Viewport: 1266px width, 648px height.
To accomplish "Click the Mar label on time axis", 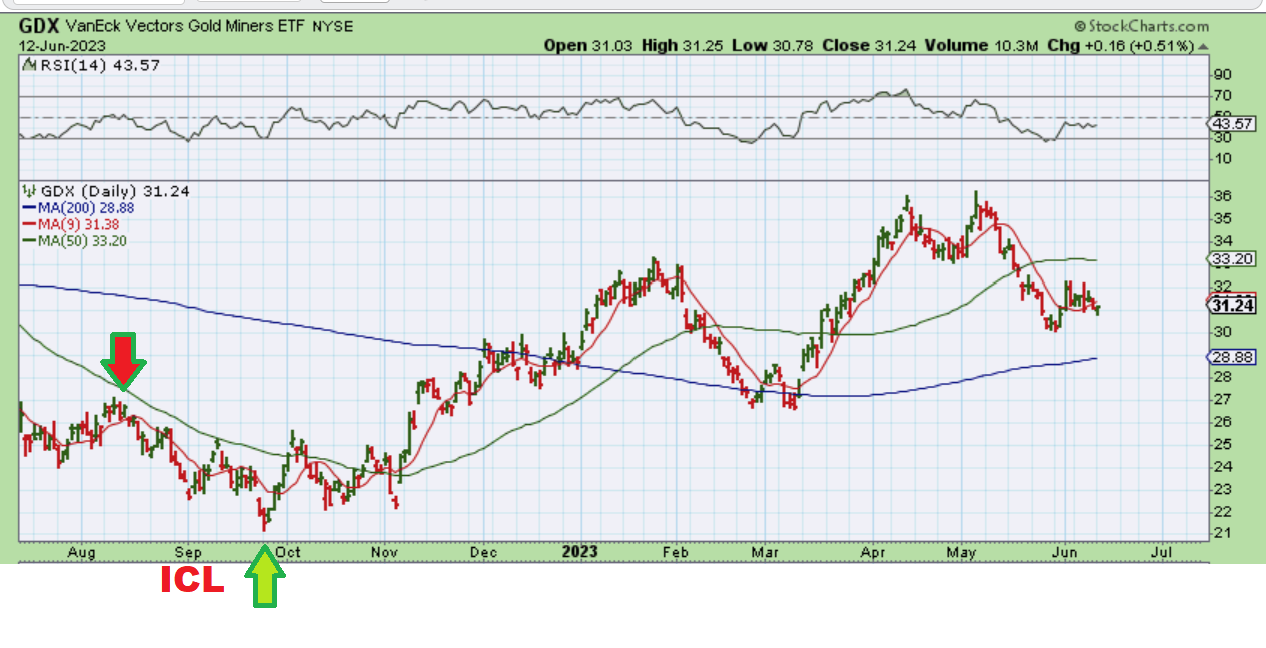I will 766,552.
